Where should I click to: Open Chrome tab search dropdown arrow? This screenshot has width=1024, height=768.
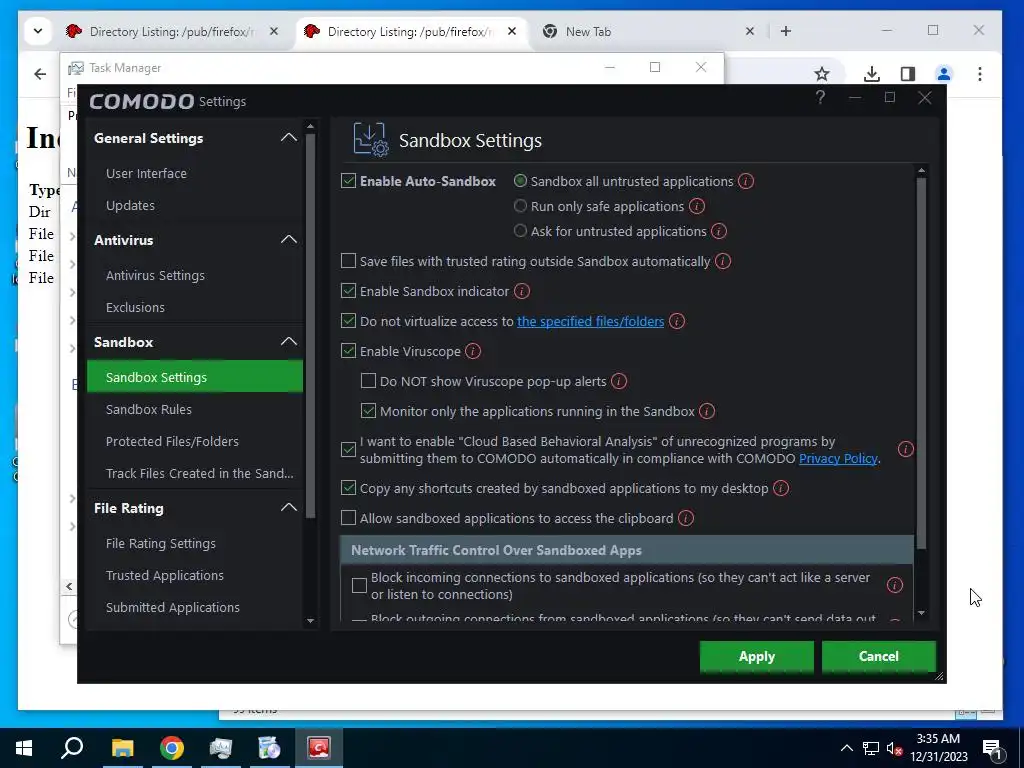tap(38, 31)
